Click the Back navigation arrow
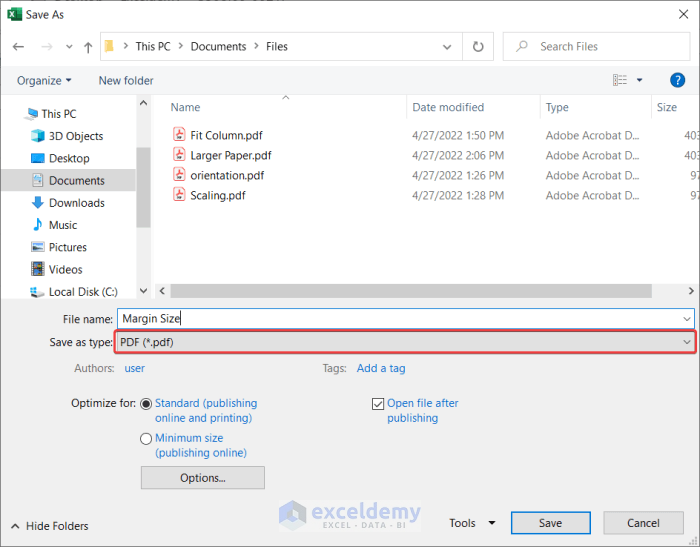The width and height of the screenshot is (700, 547). pyautogui.click(x=18, y=46)
